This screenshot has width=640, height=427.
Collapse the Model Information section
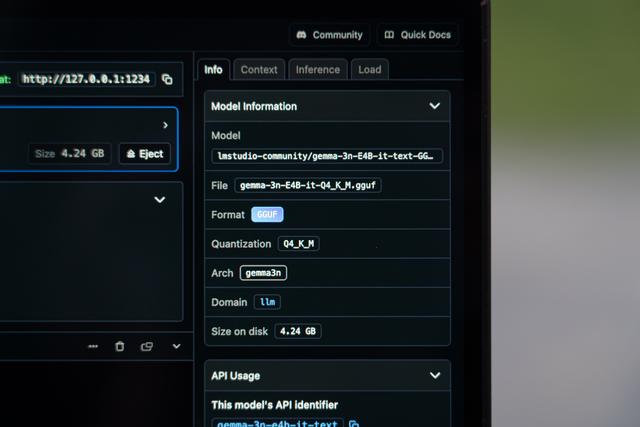[435, 106]
